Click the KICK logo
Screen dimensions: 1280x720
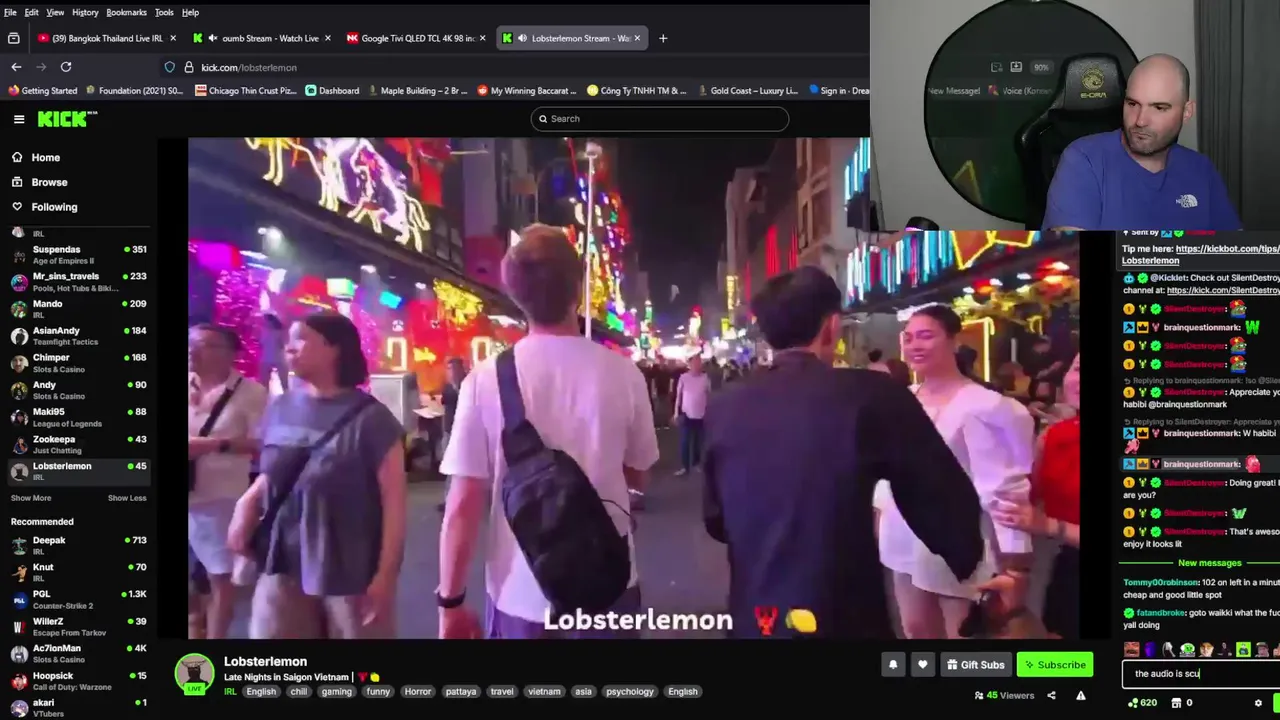[x=67, y=119]
